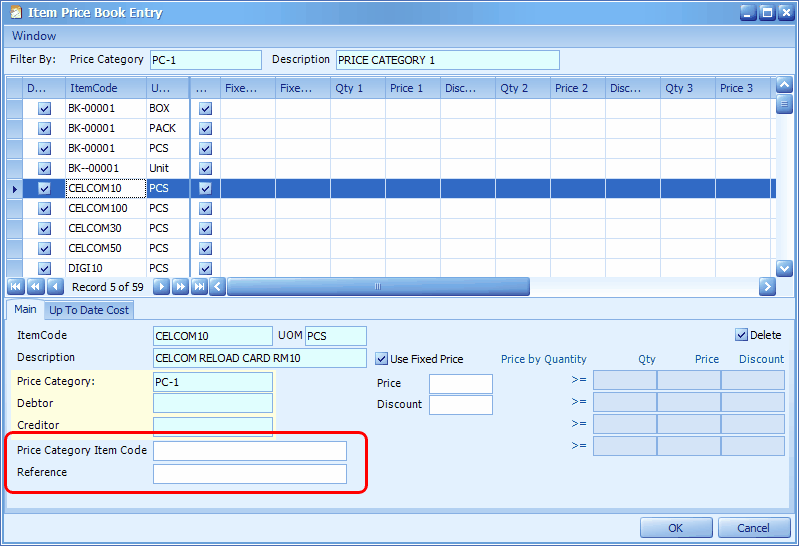Toggle delete checkbox for CELCOM100 row
This screenshot has width=799, height=546.
coord(44,209)
